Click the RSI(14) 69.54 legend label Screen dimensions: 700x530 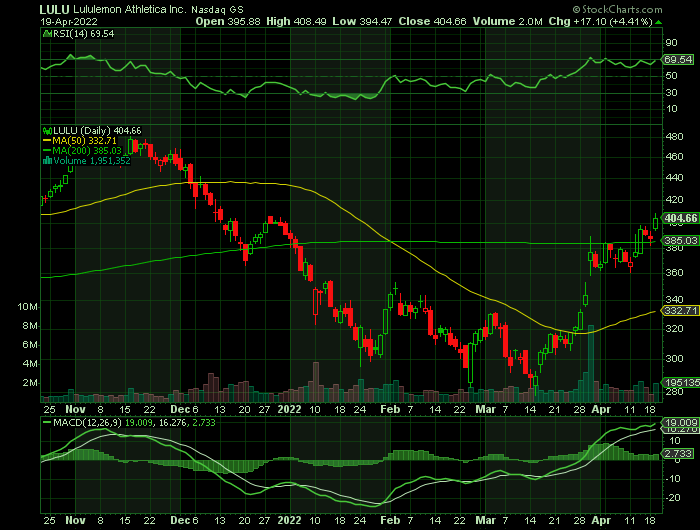(83, 34)
